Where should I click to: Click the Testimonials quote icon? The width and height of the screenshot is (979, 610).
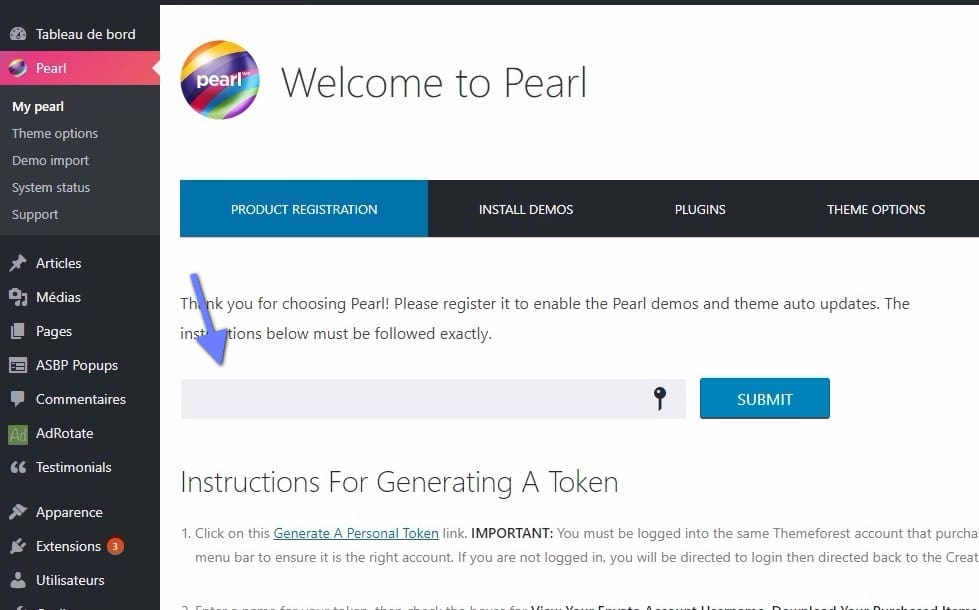[20, 467]
